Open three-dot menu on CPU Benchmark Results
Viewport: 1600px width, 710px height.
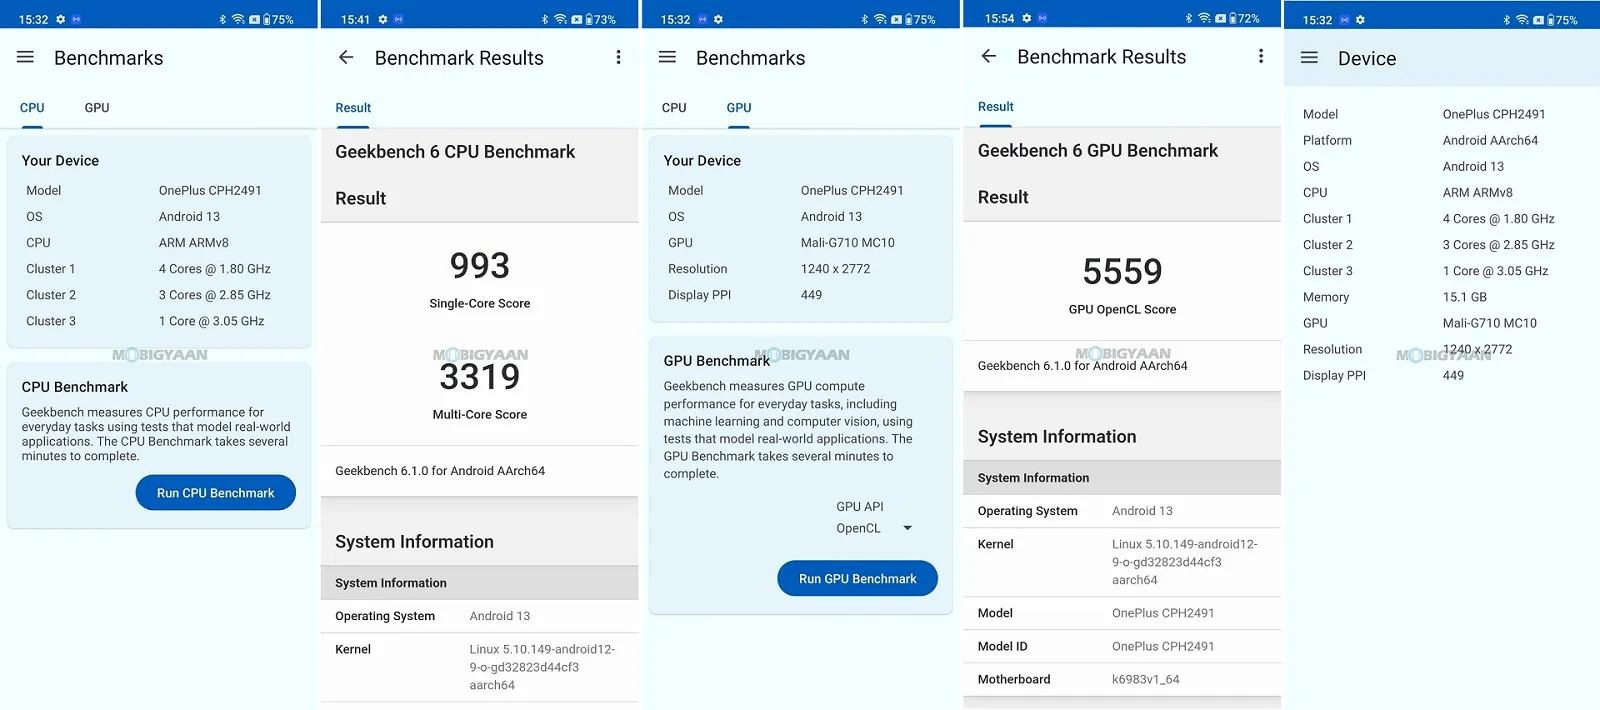click(618, 58)
